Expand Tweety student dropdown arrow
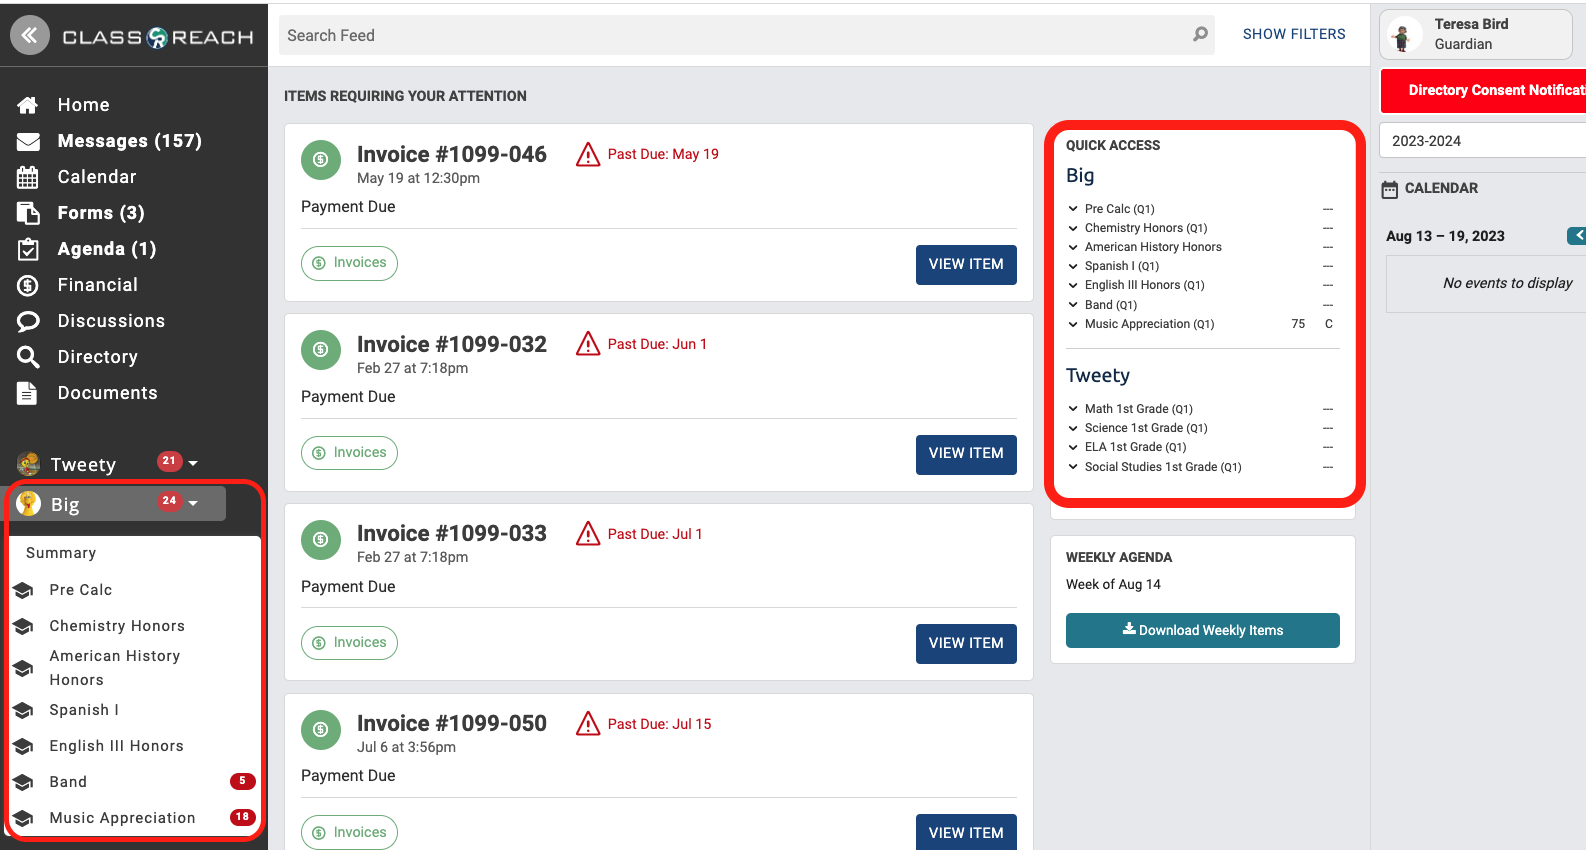1586x850 pixels. point(193,464)
